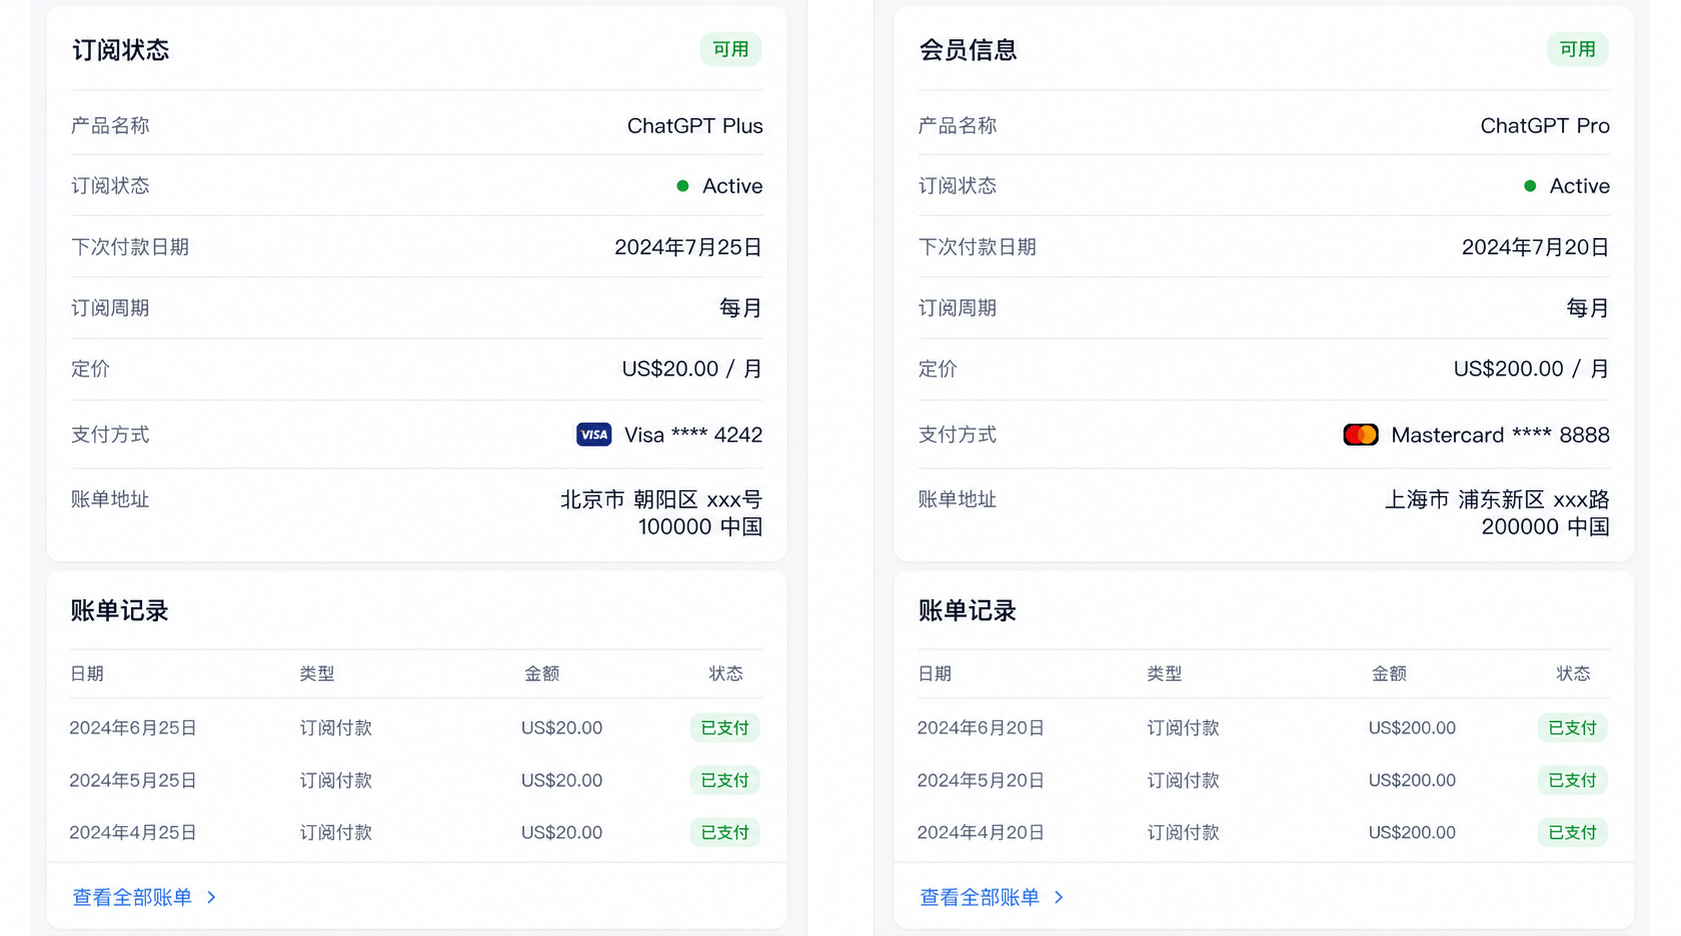The width and height of the screenshot is (1681, 936).
Task: Click billing row date 2024年5月25日
Action: 133,780
